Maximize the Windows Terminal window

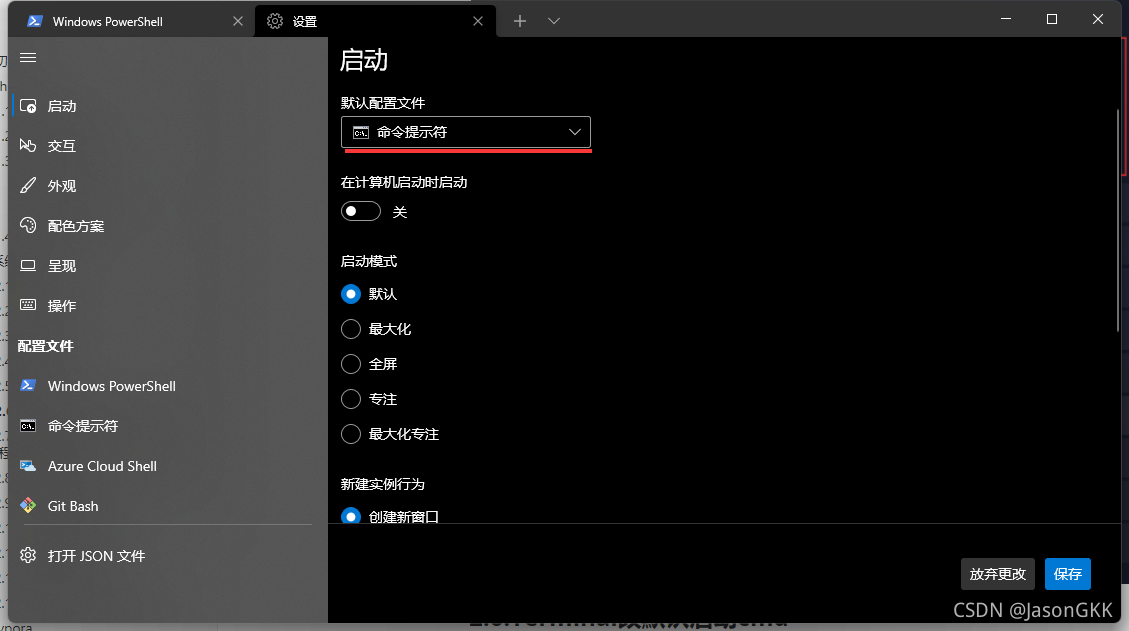point(1052,19)
